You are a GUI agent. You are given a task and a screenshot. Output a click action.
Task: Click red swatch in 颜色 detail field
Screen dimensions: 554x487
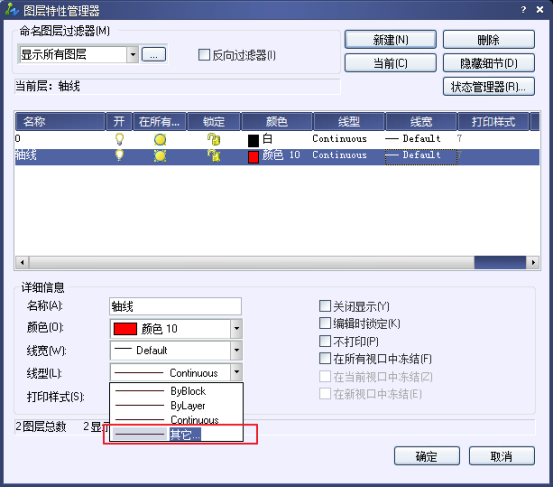pyautogui.click(x=125, y=329)
